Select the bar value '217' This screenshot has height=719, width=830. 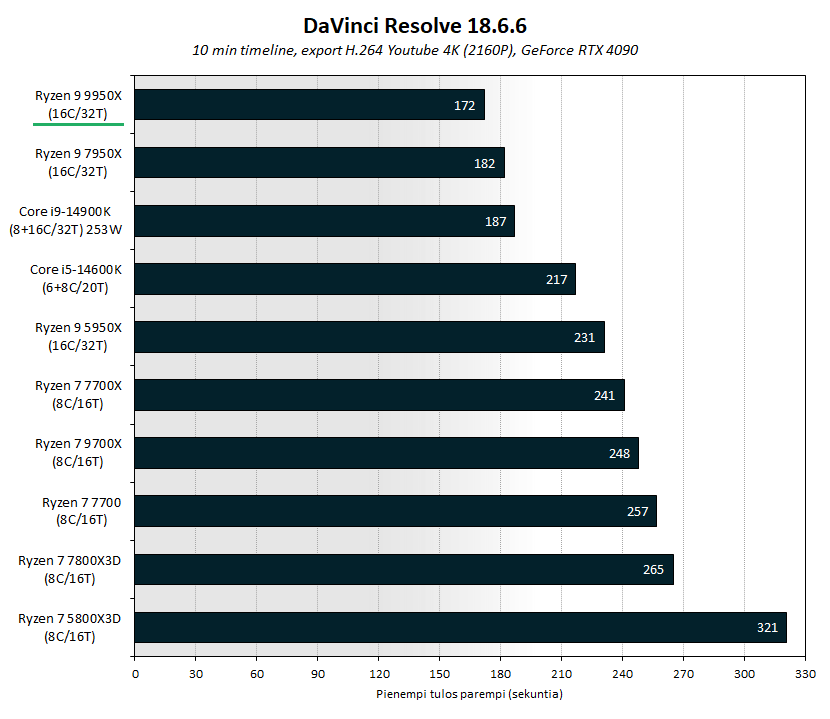(556, 280)
